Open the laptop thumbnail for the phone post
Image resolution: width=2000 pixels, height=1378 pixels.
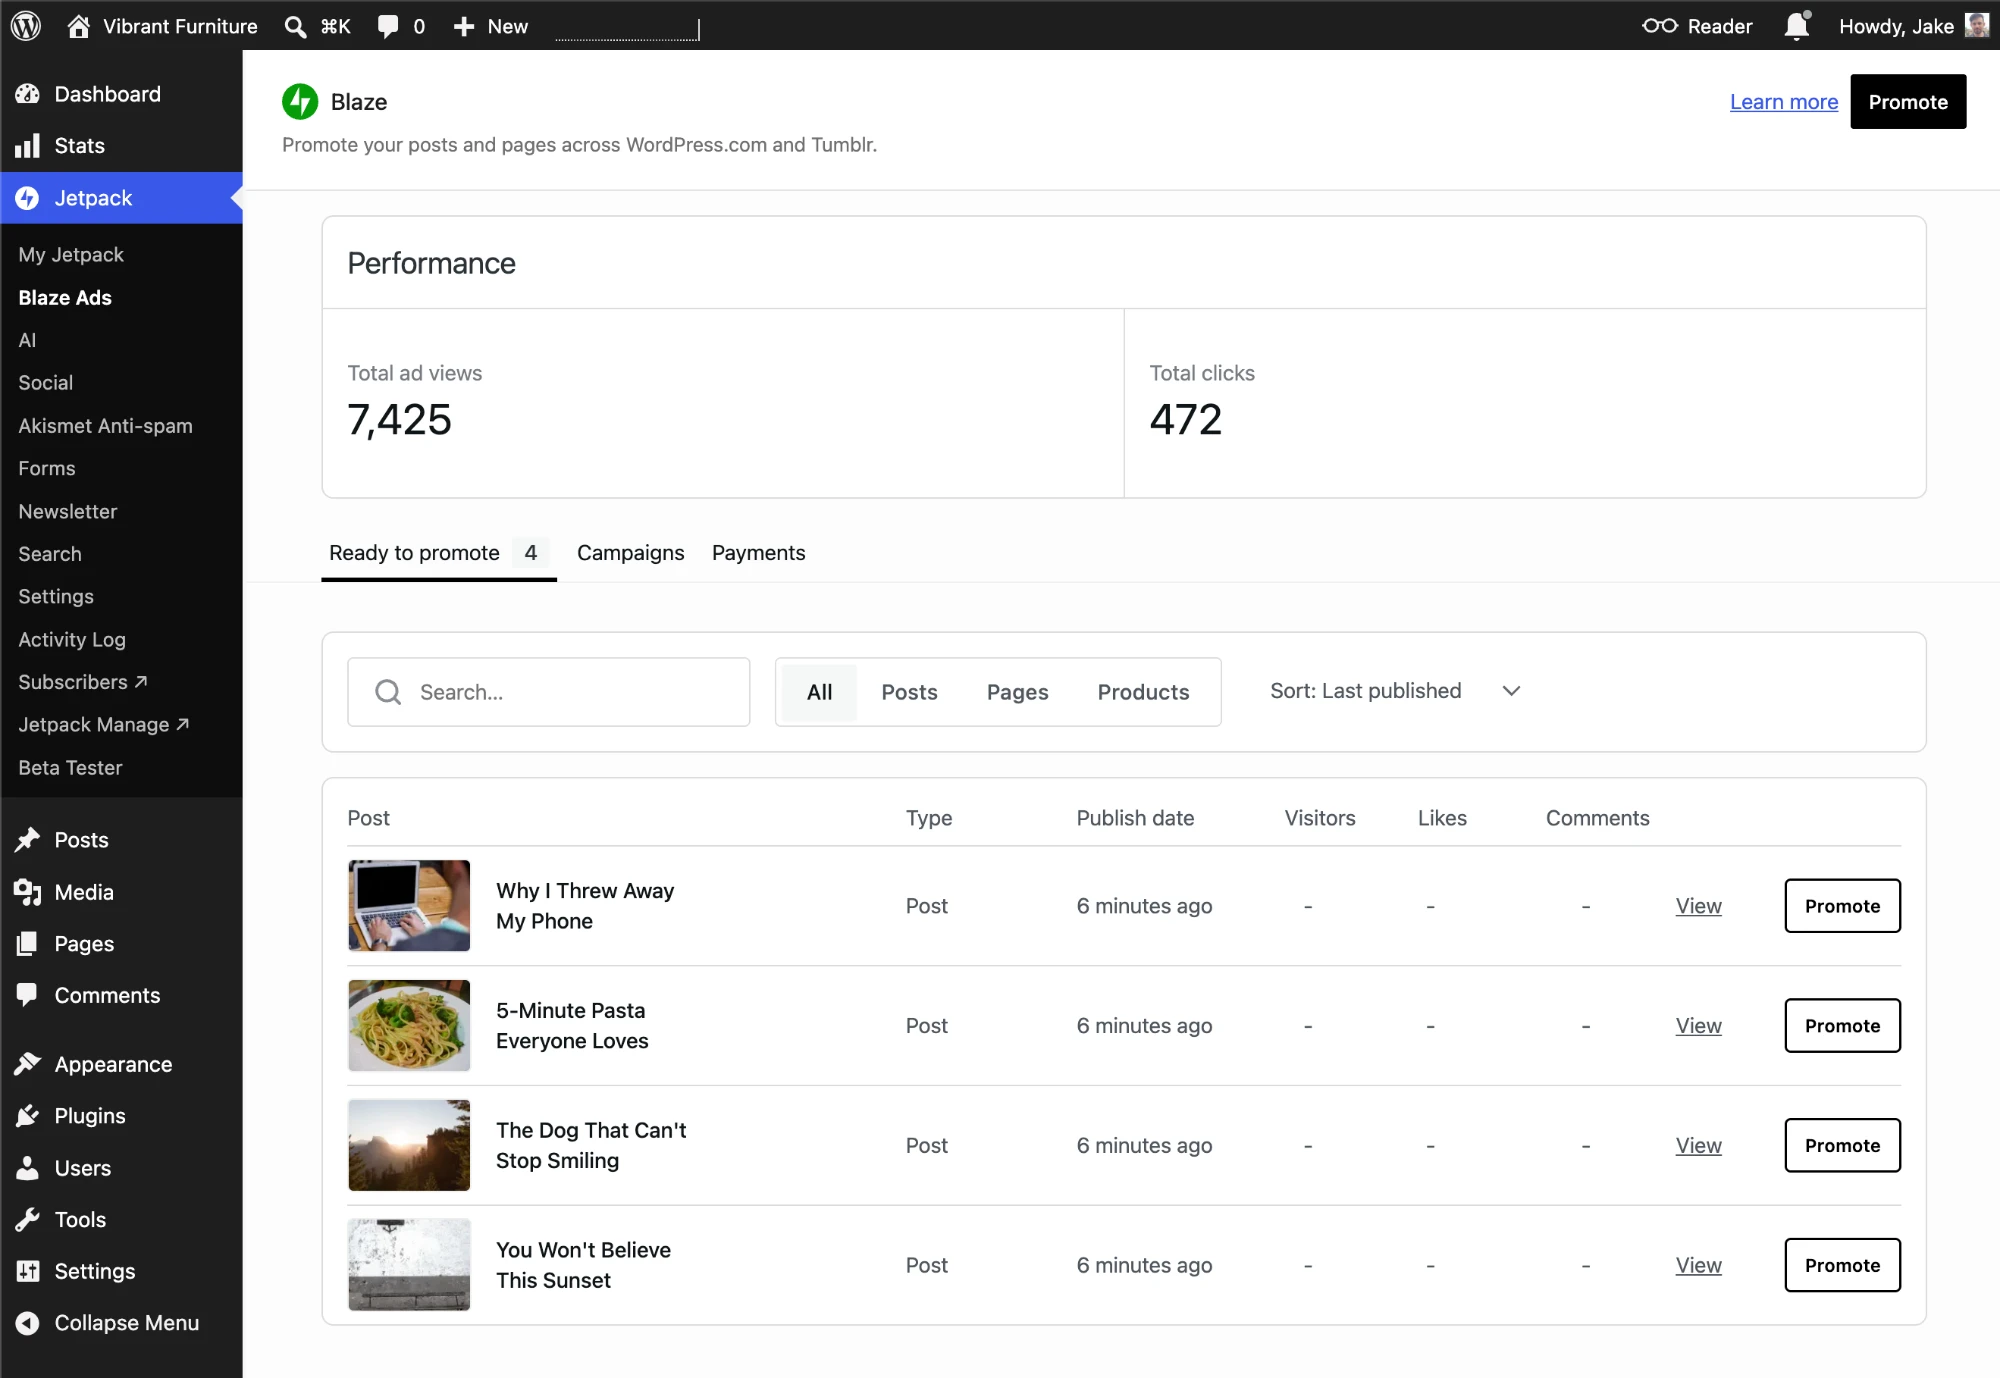(409, 906)
